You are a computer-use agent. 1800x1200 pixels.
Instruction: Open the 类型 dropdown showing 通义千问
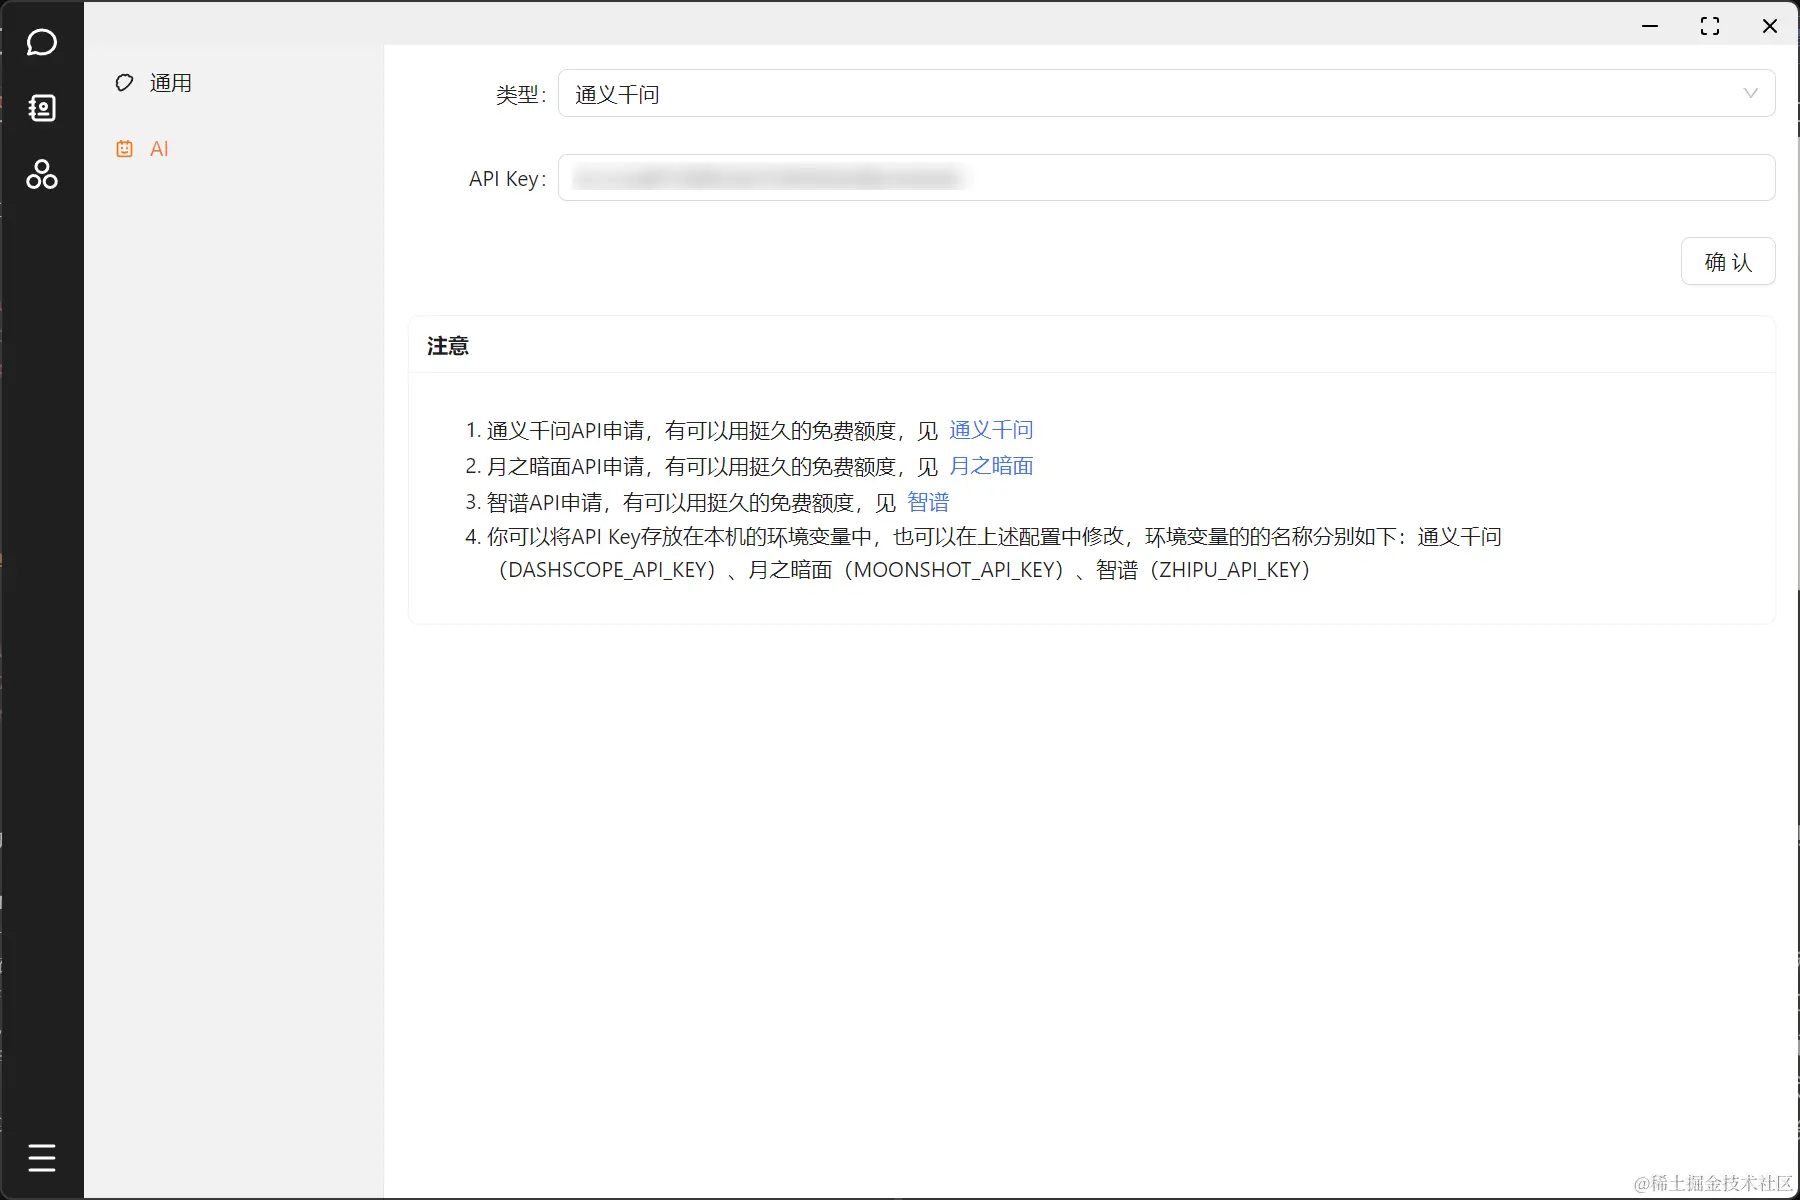click(x=1166, y=93)
